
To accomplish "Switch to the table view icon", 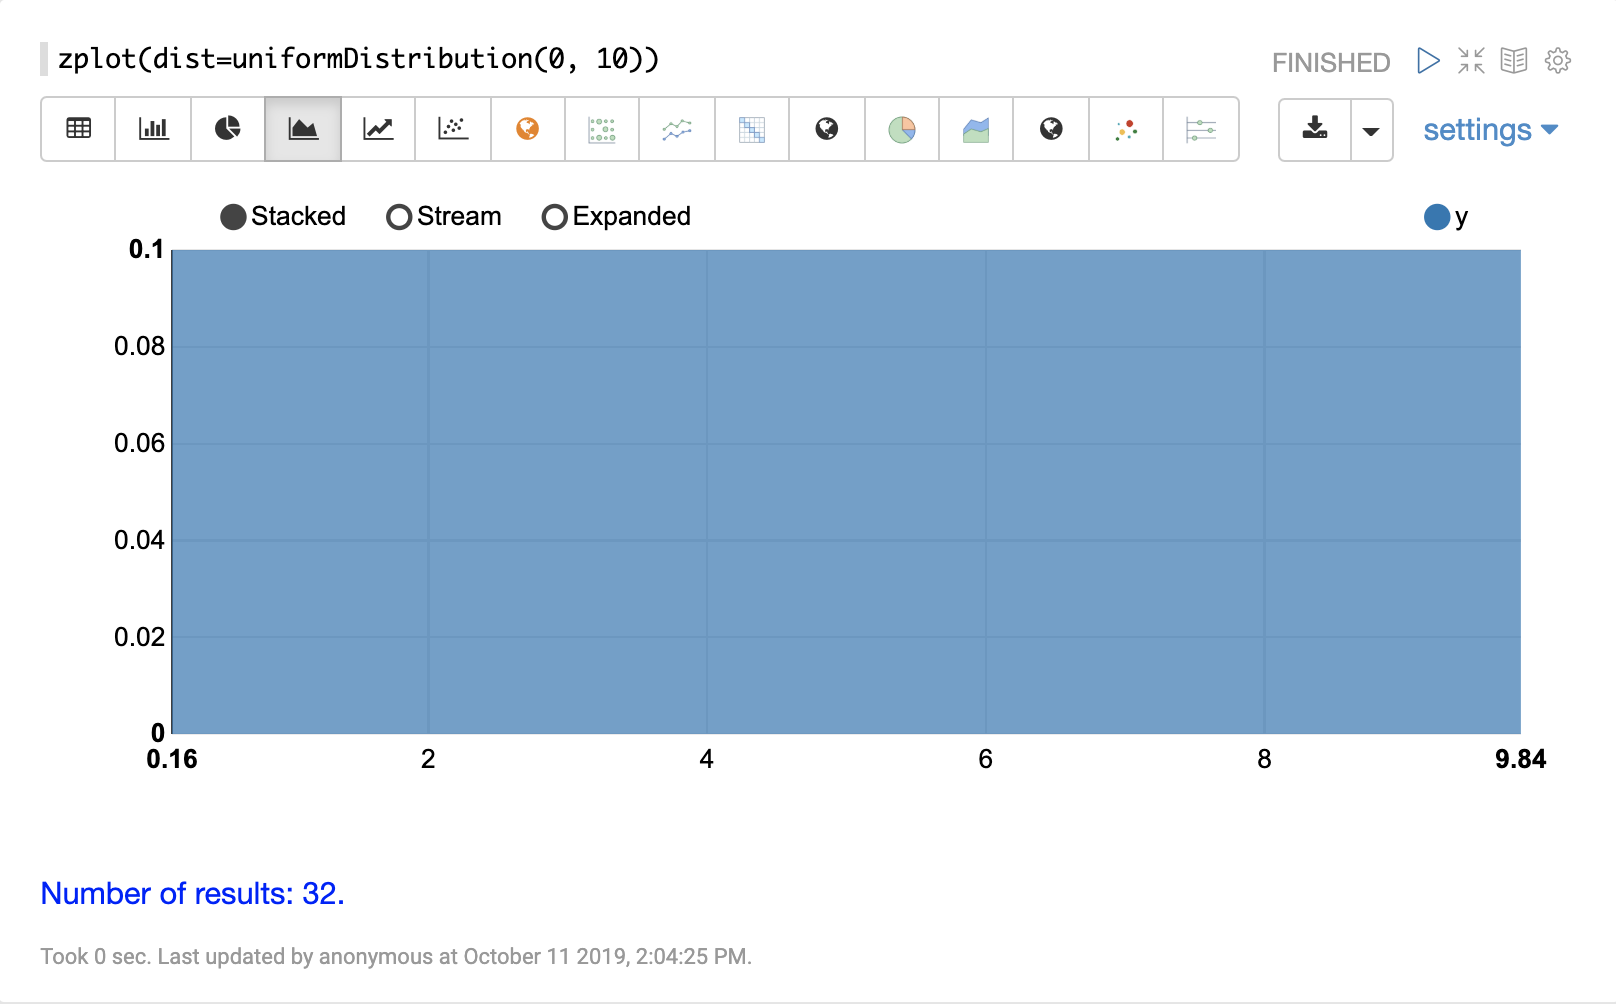I will tap(78, 129).
